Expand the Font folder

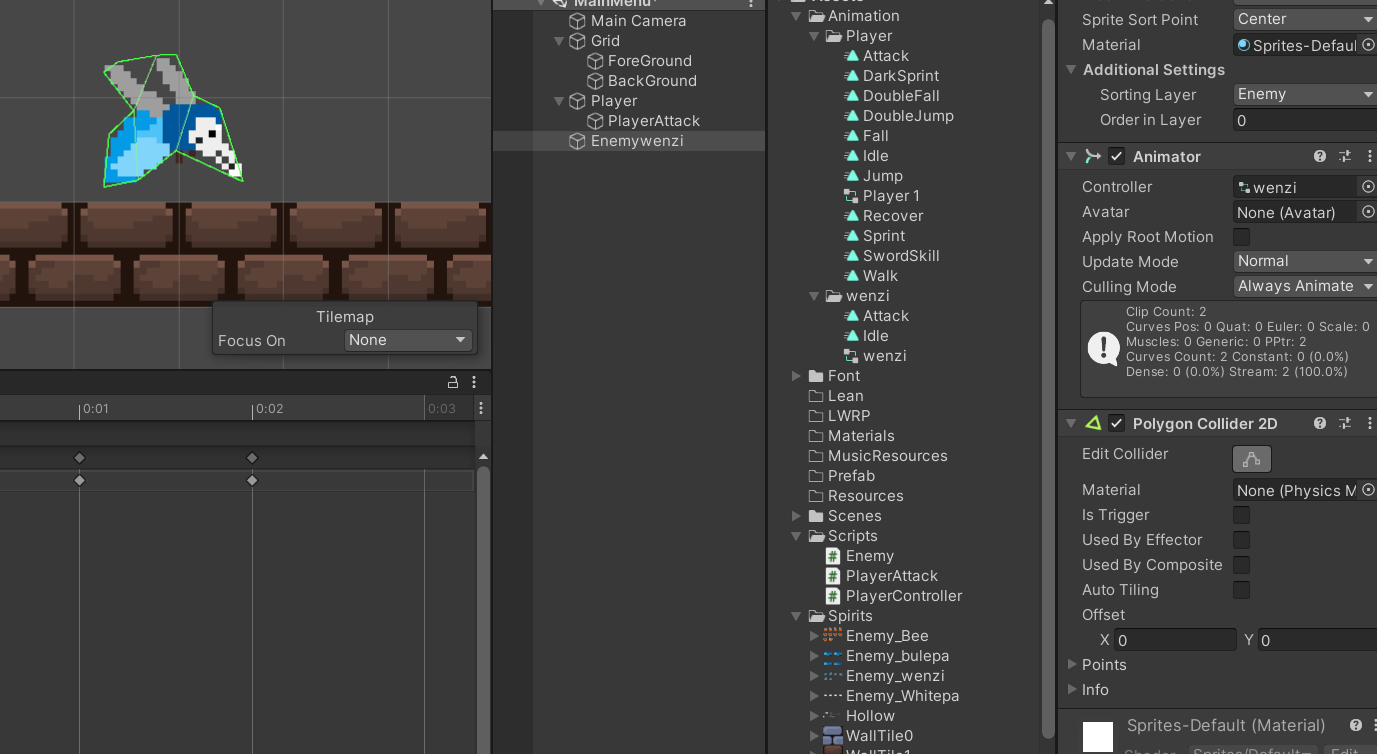click(x=796, y=376)
